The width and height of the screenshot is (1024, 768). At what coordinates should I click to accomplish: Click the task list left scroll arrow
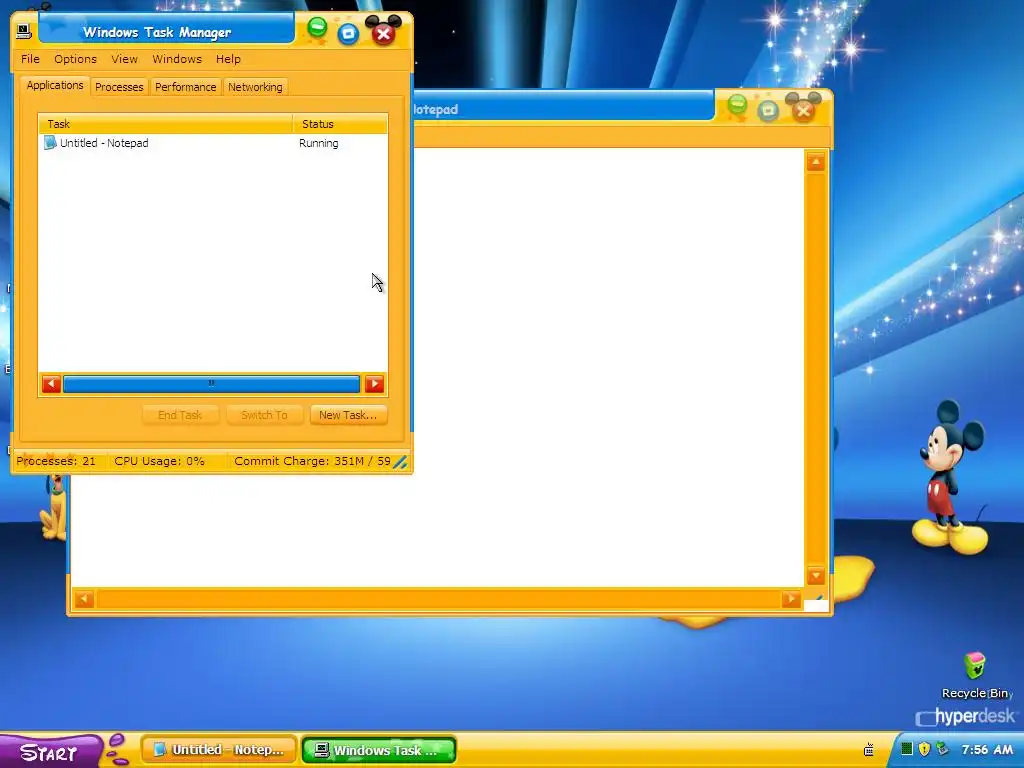[51, 384]
